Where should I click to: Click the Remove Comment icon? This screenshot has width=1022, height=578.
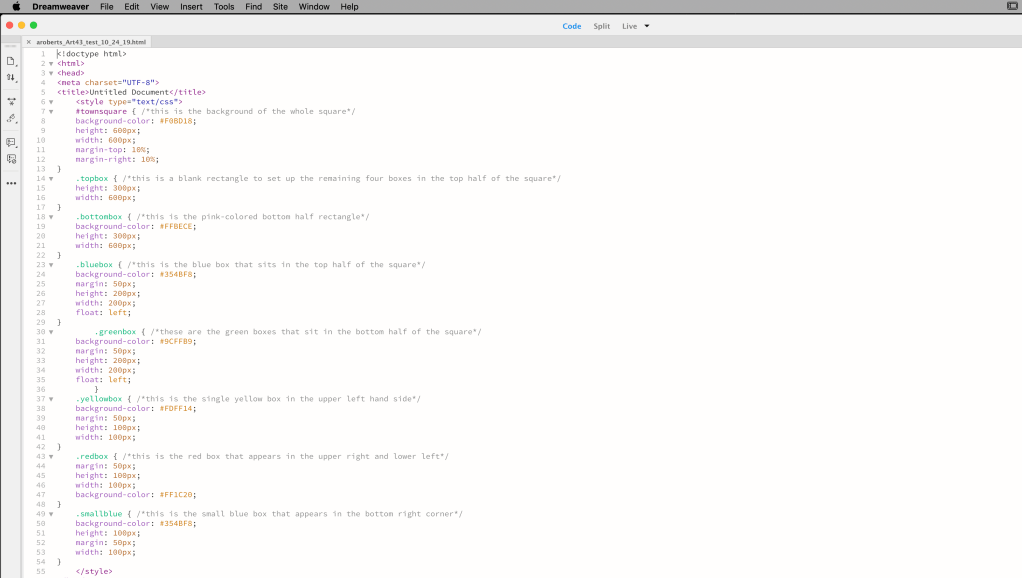coord(11,159)
